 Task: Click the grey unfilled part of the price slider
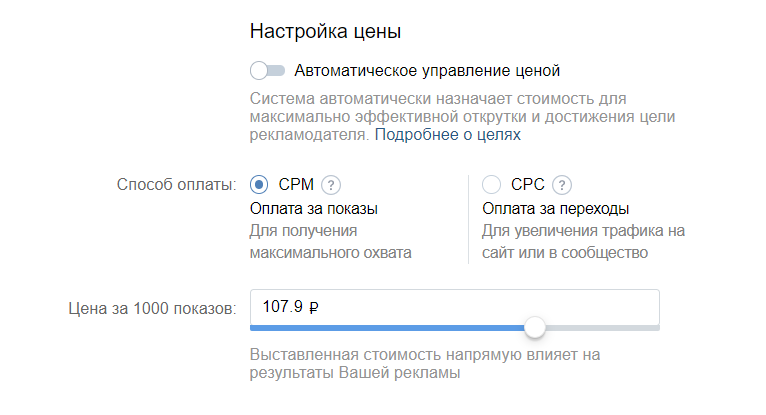coord(602,328)
